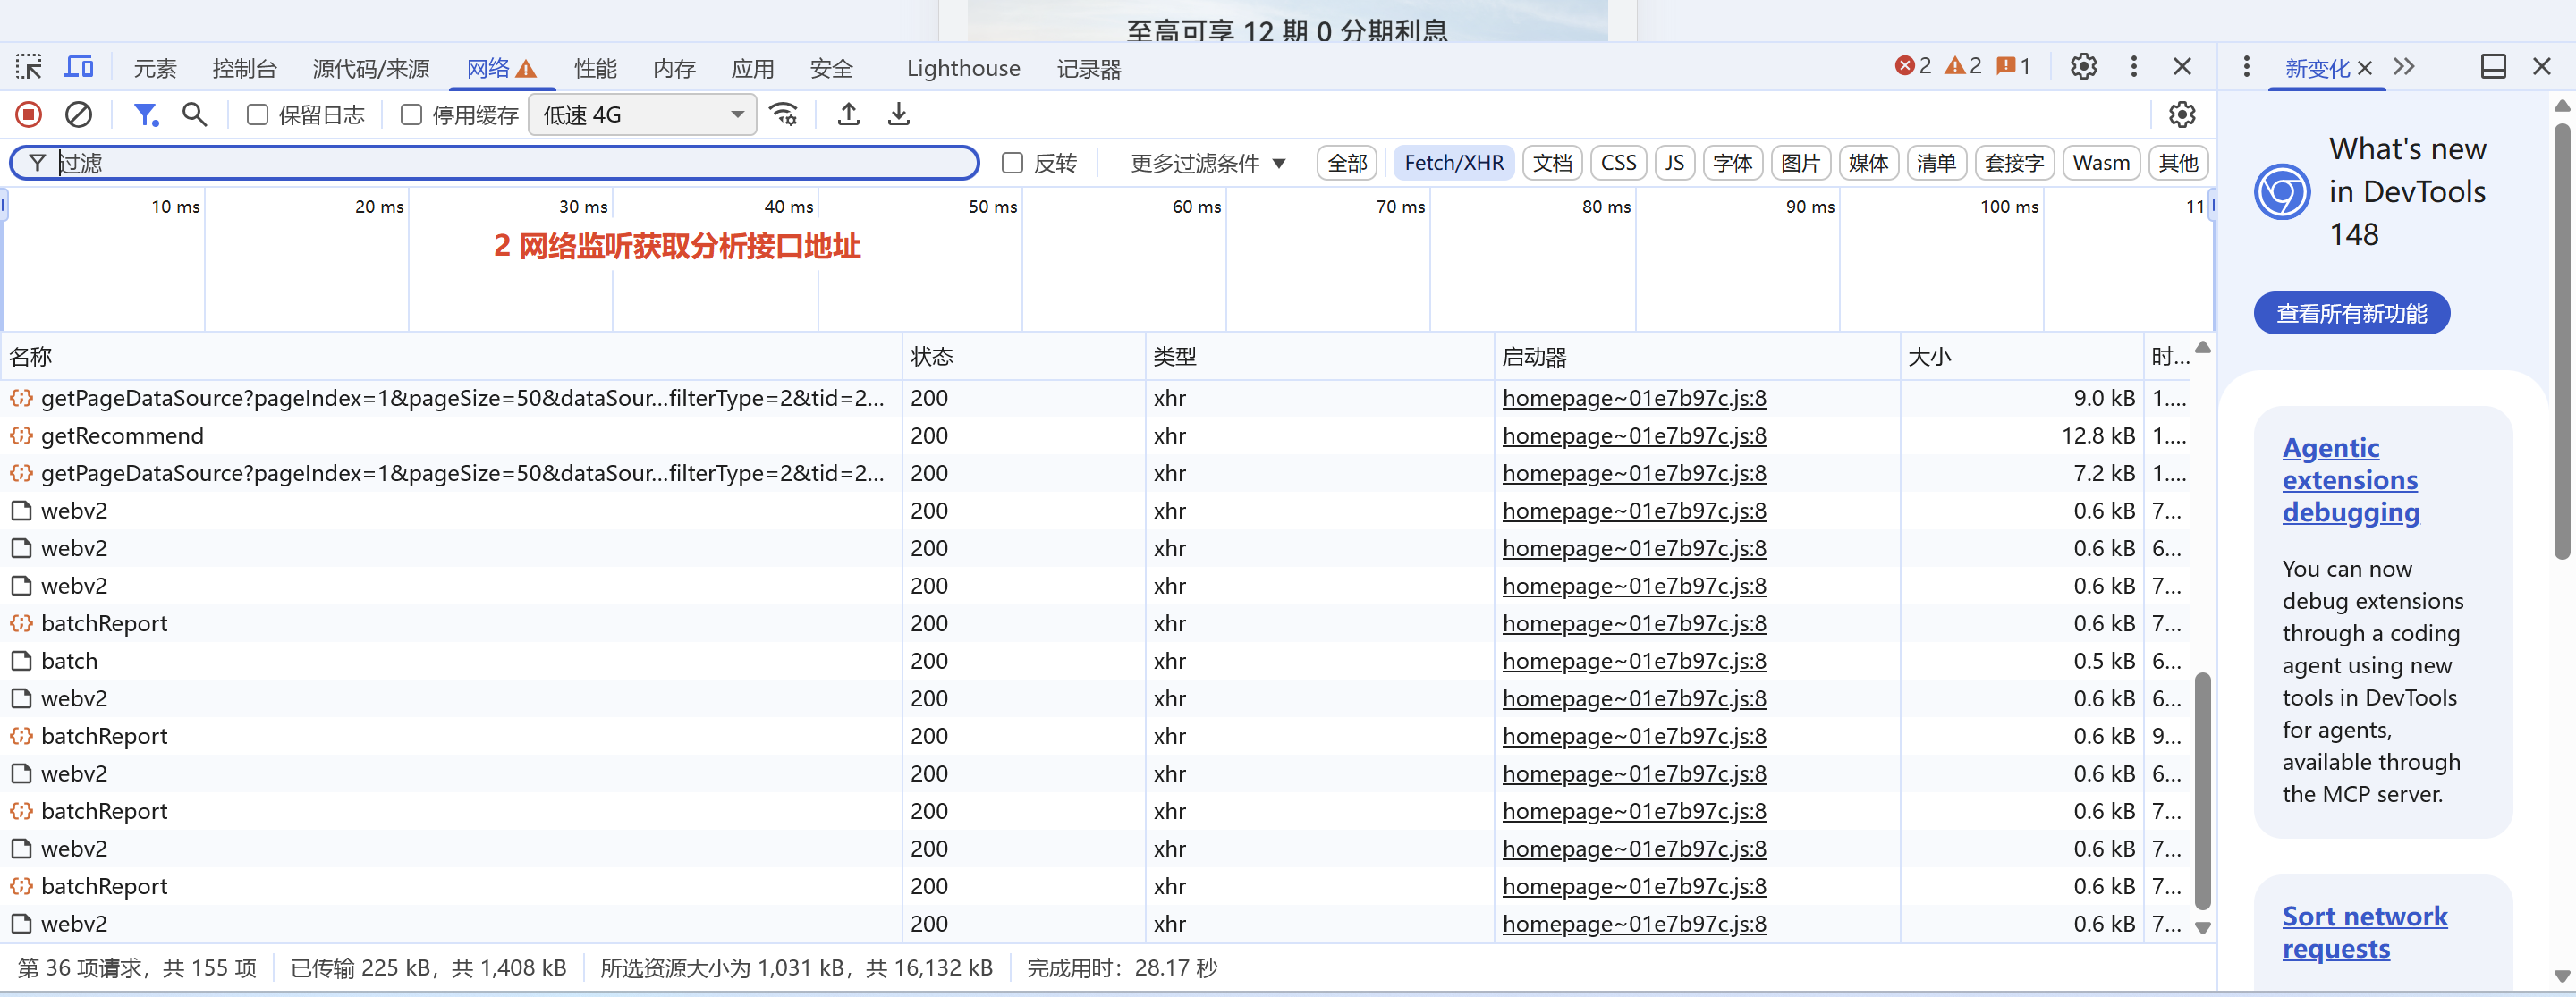Open the 安全 tab
This screenshot has height=997, width=2576.
pyautogui.click(x=832, y=68)
